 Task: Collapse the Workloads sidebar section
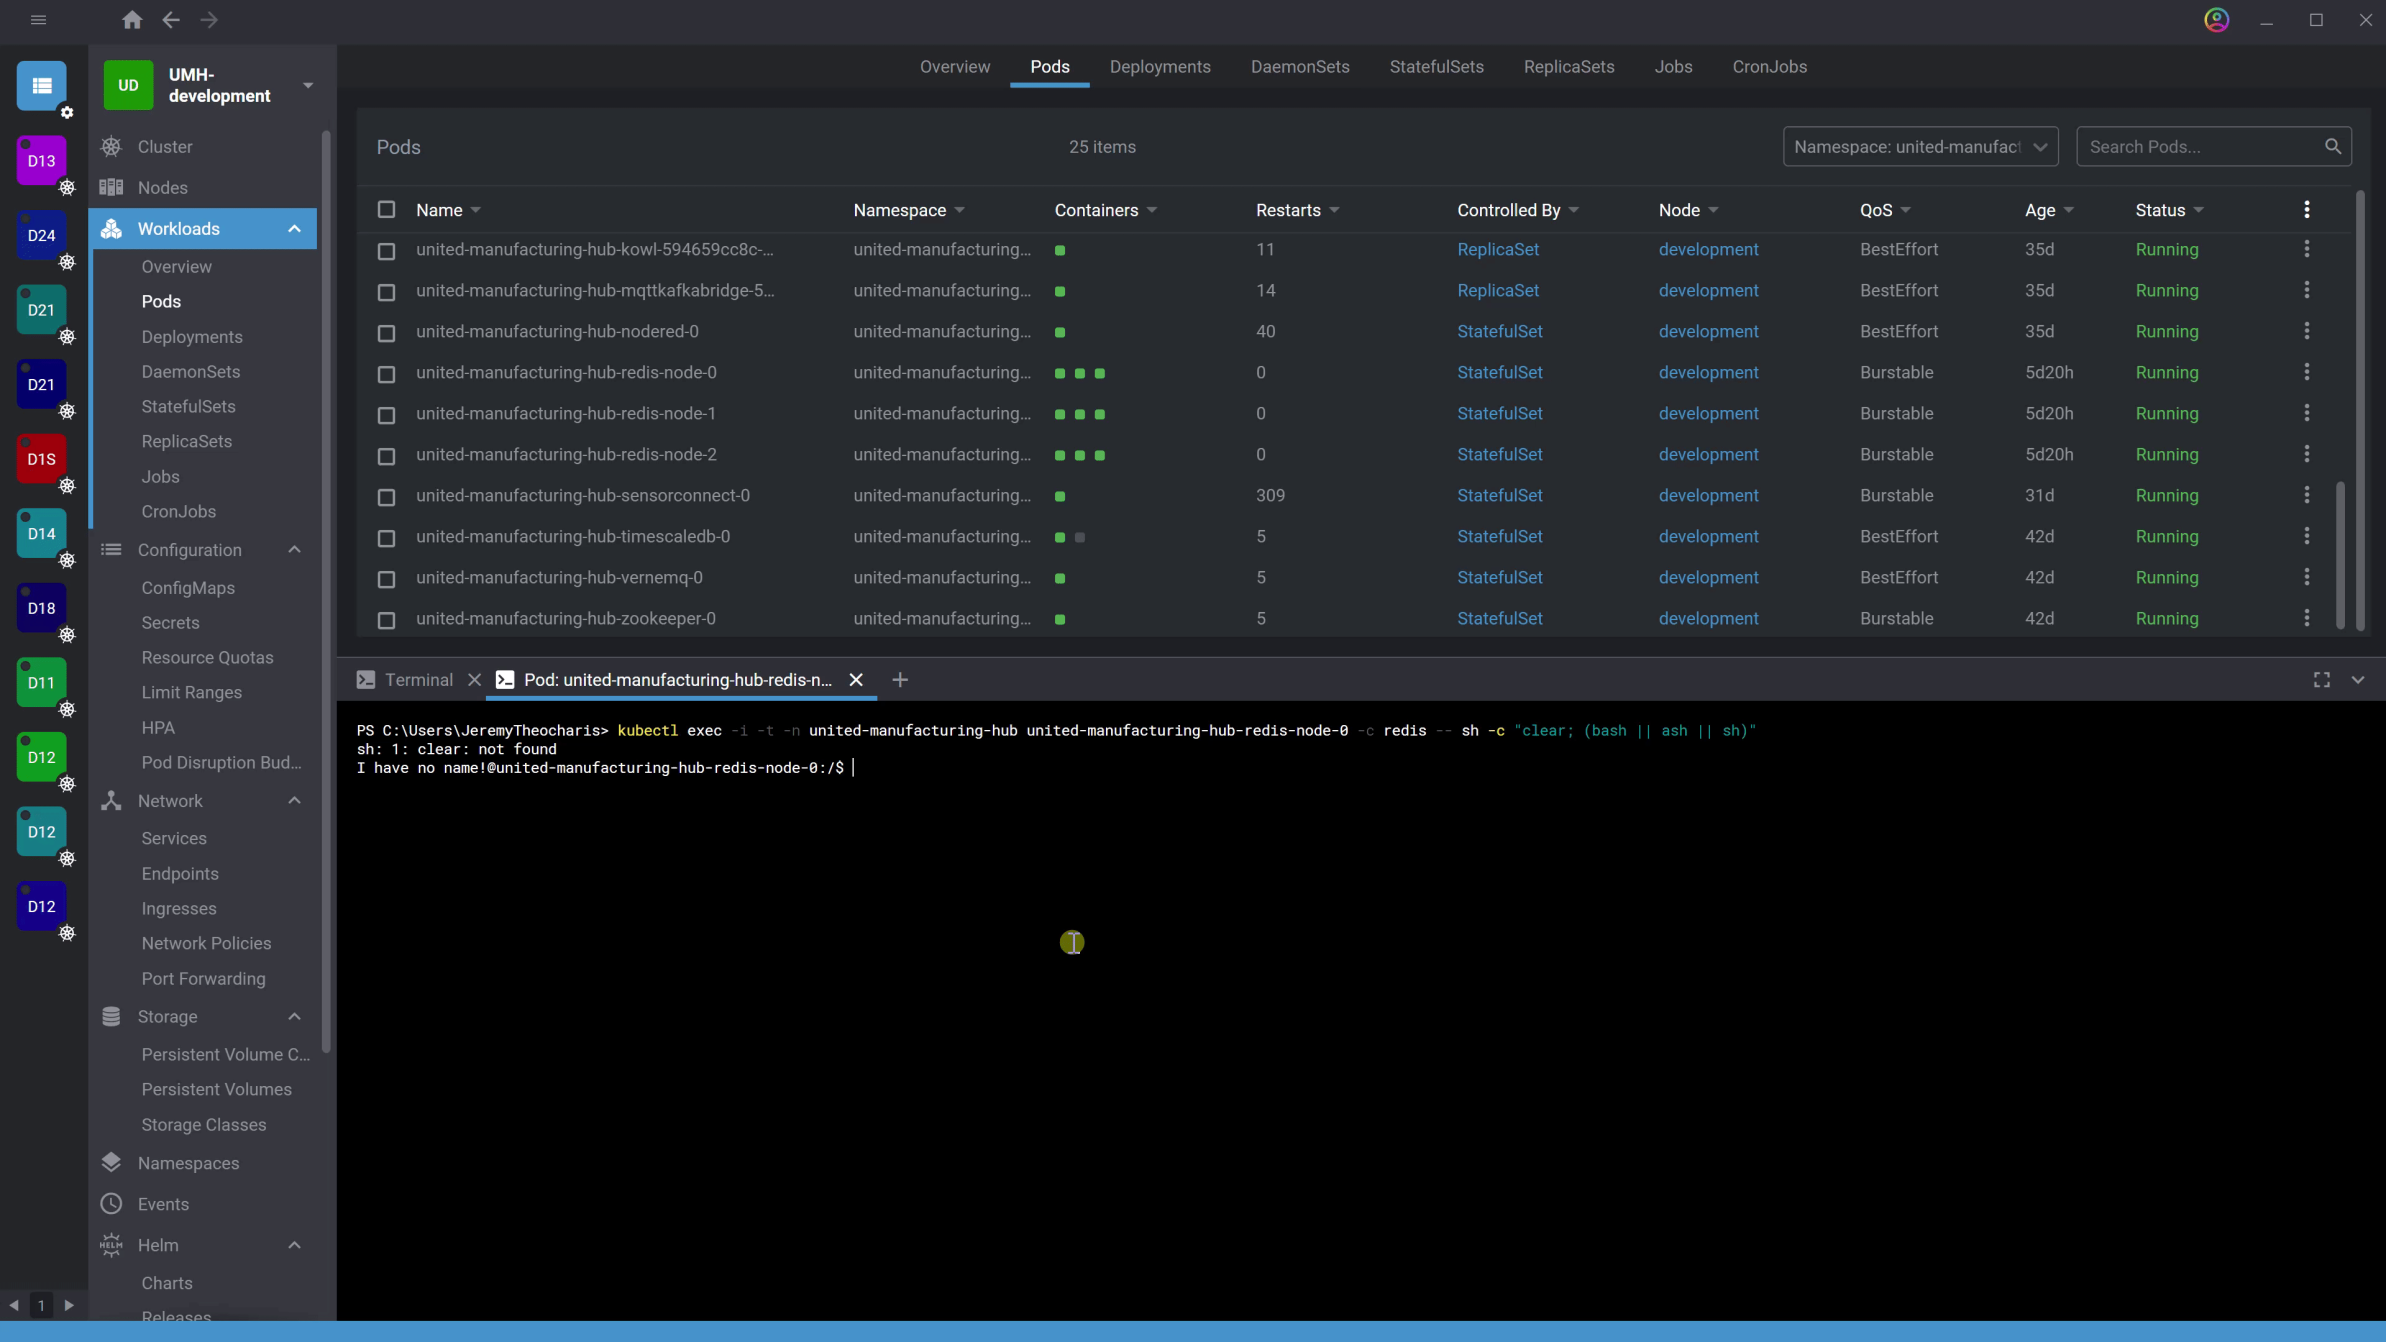[x=294, y=229]
